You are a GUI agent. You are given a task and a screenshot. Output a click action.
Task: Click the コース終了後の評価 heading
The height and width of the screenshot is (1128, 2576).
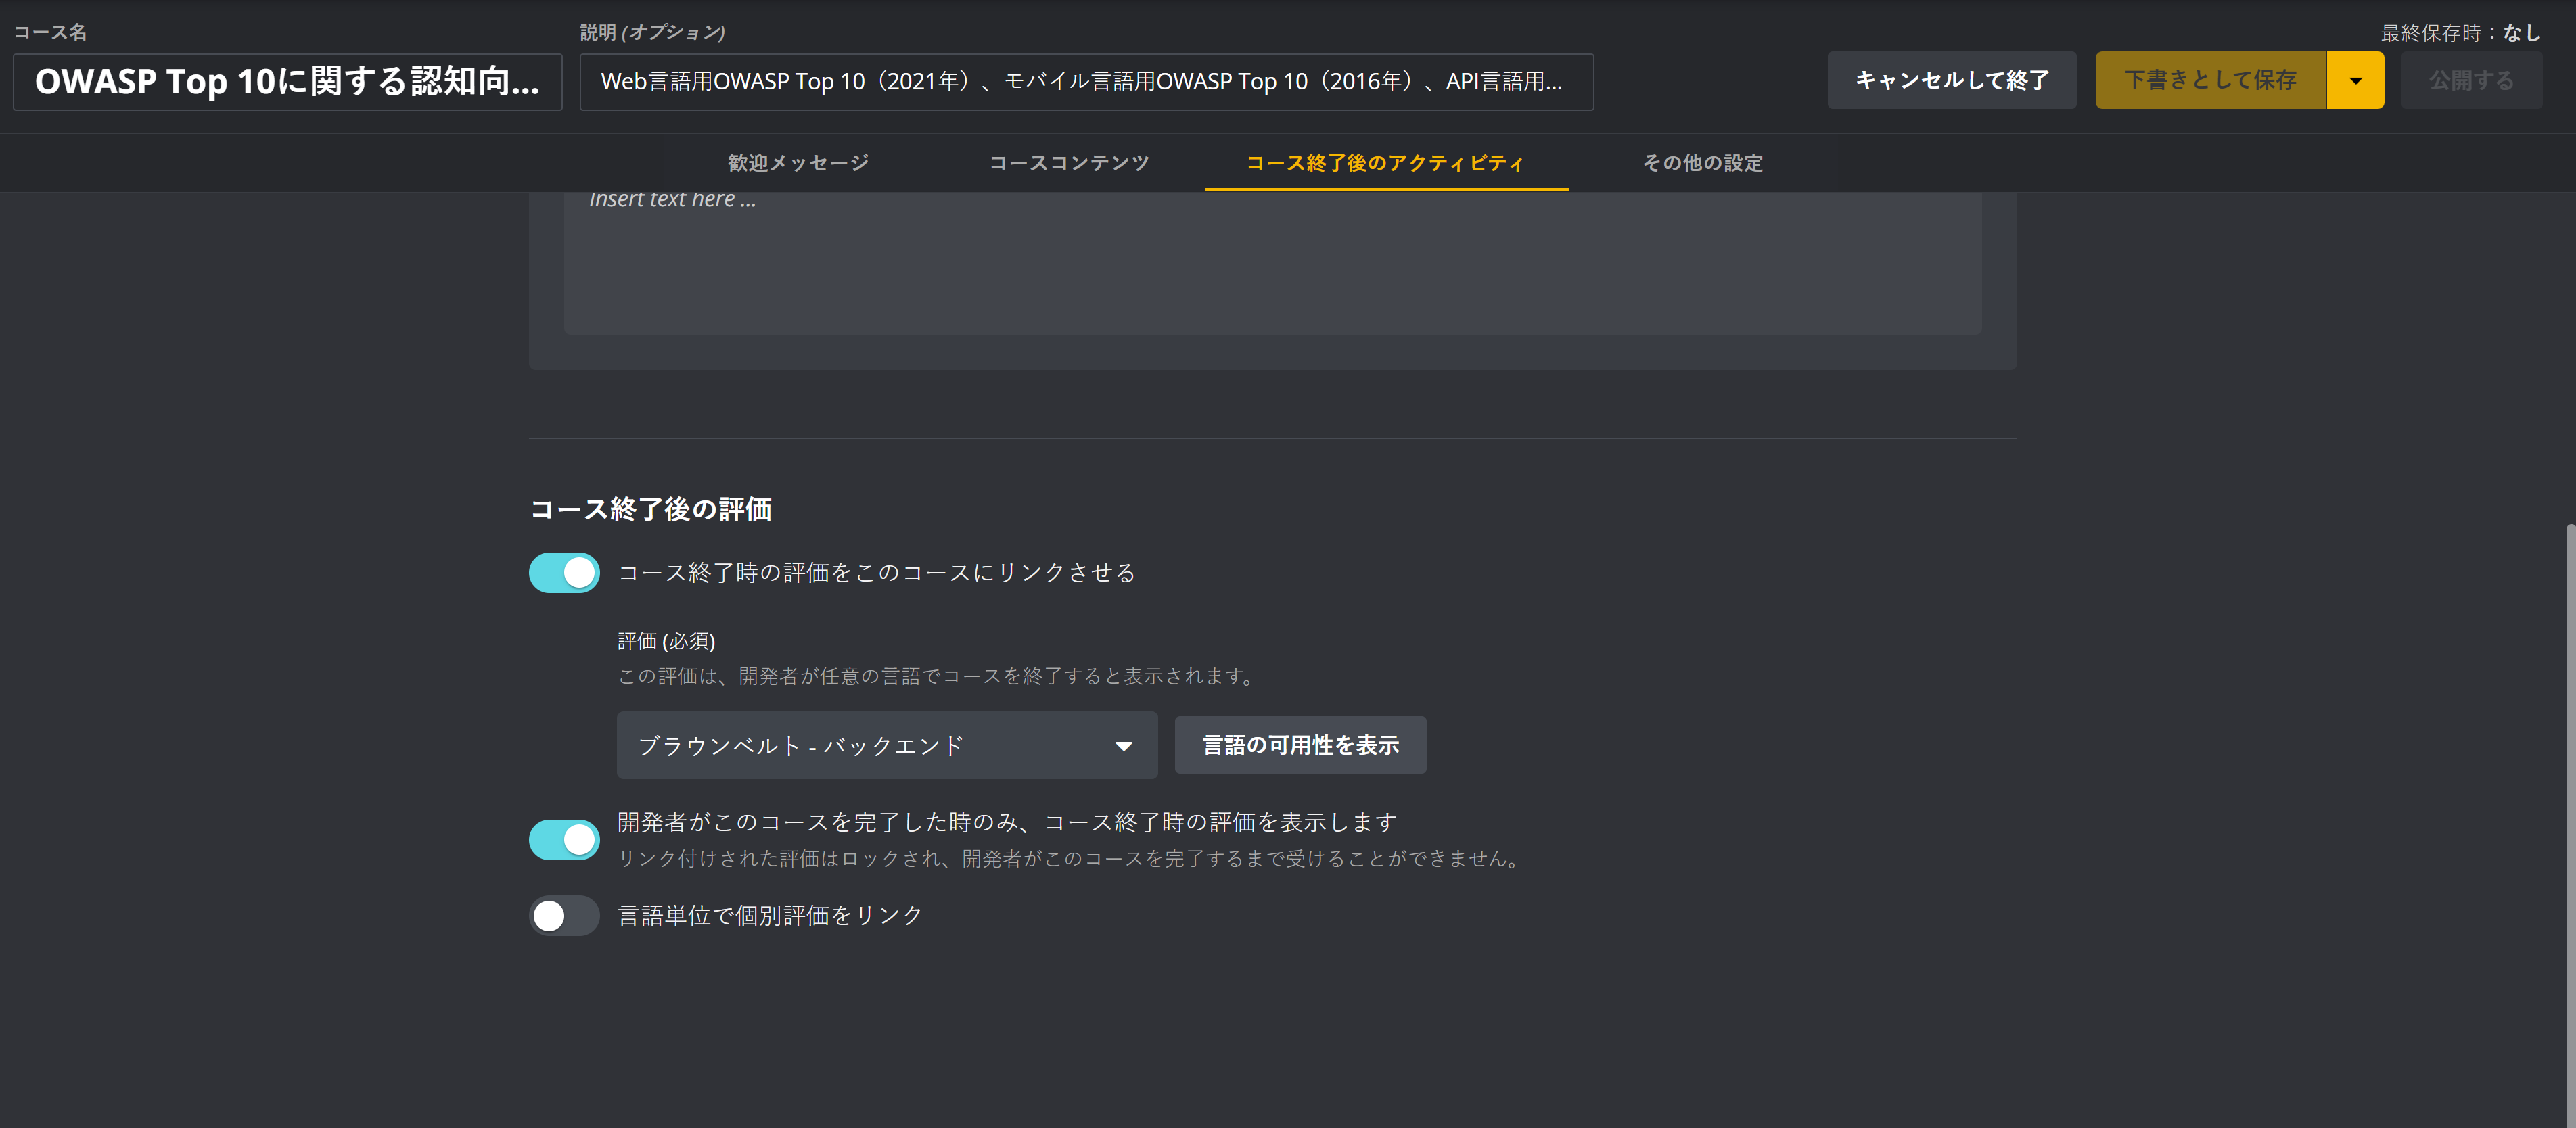650,509
